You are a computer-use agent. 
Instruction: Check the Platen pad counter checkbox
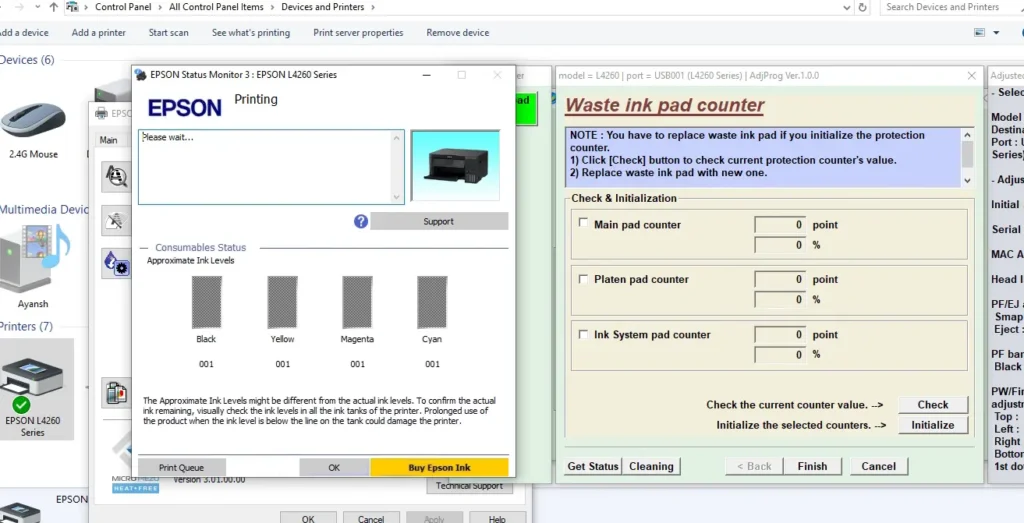(x=583, y=279)
